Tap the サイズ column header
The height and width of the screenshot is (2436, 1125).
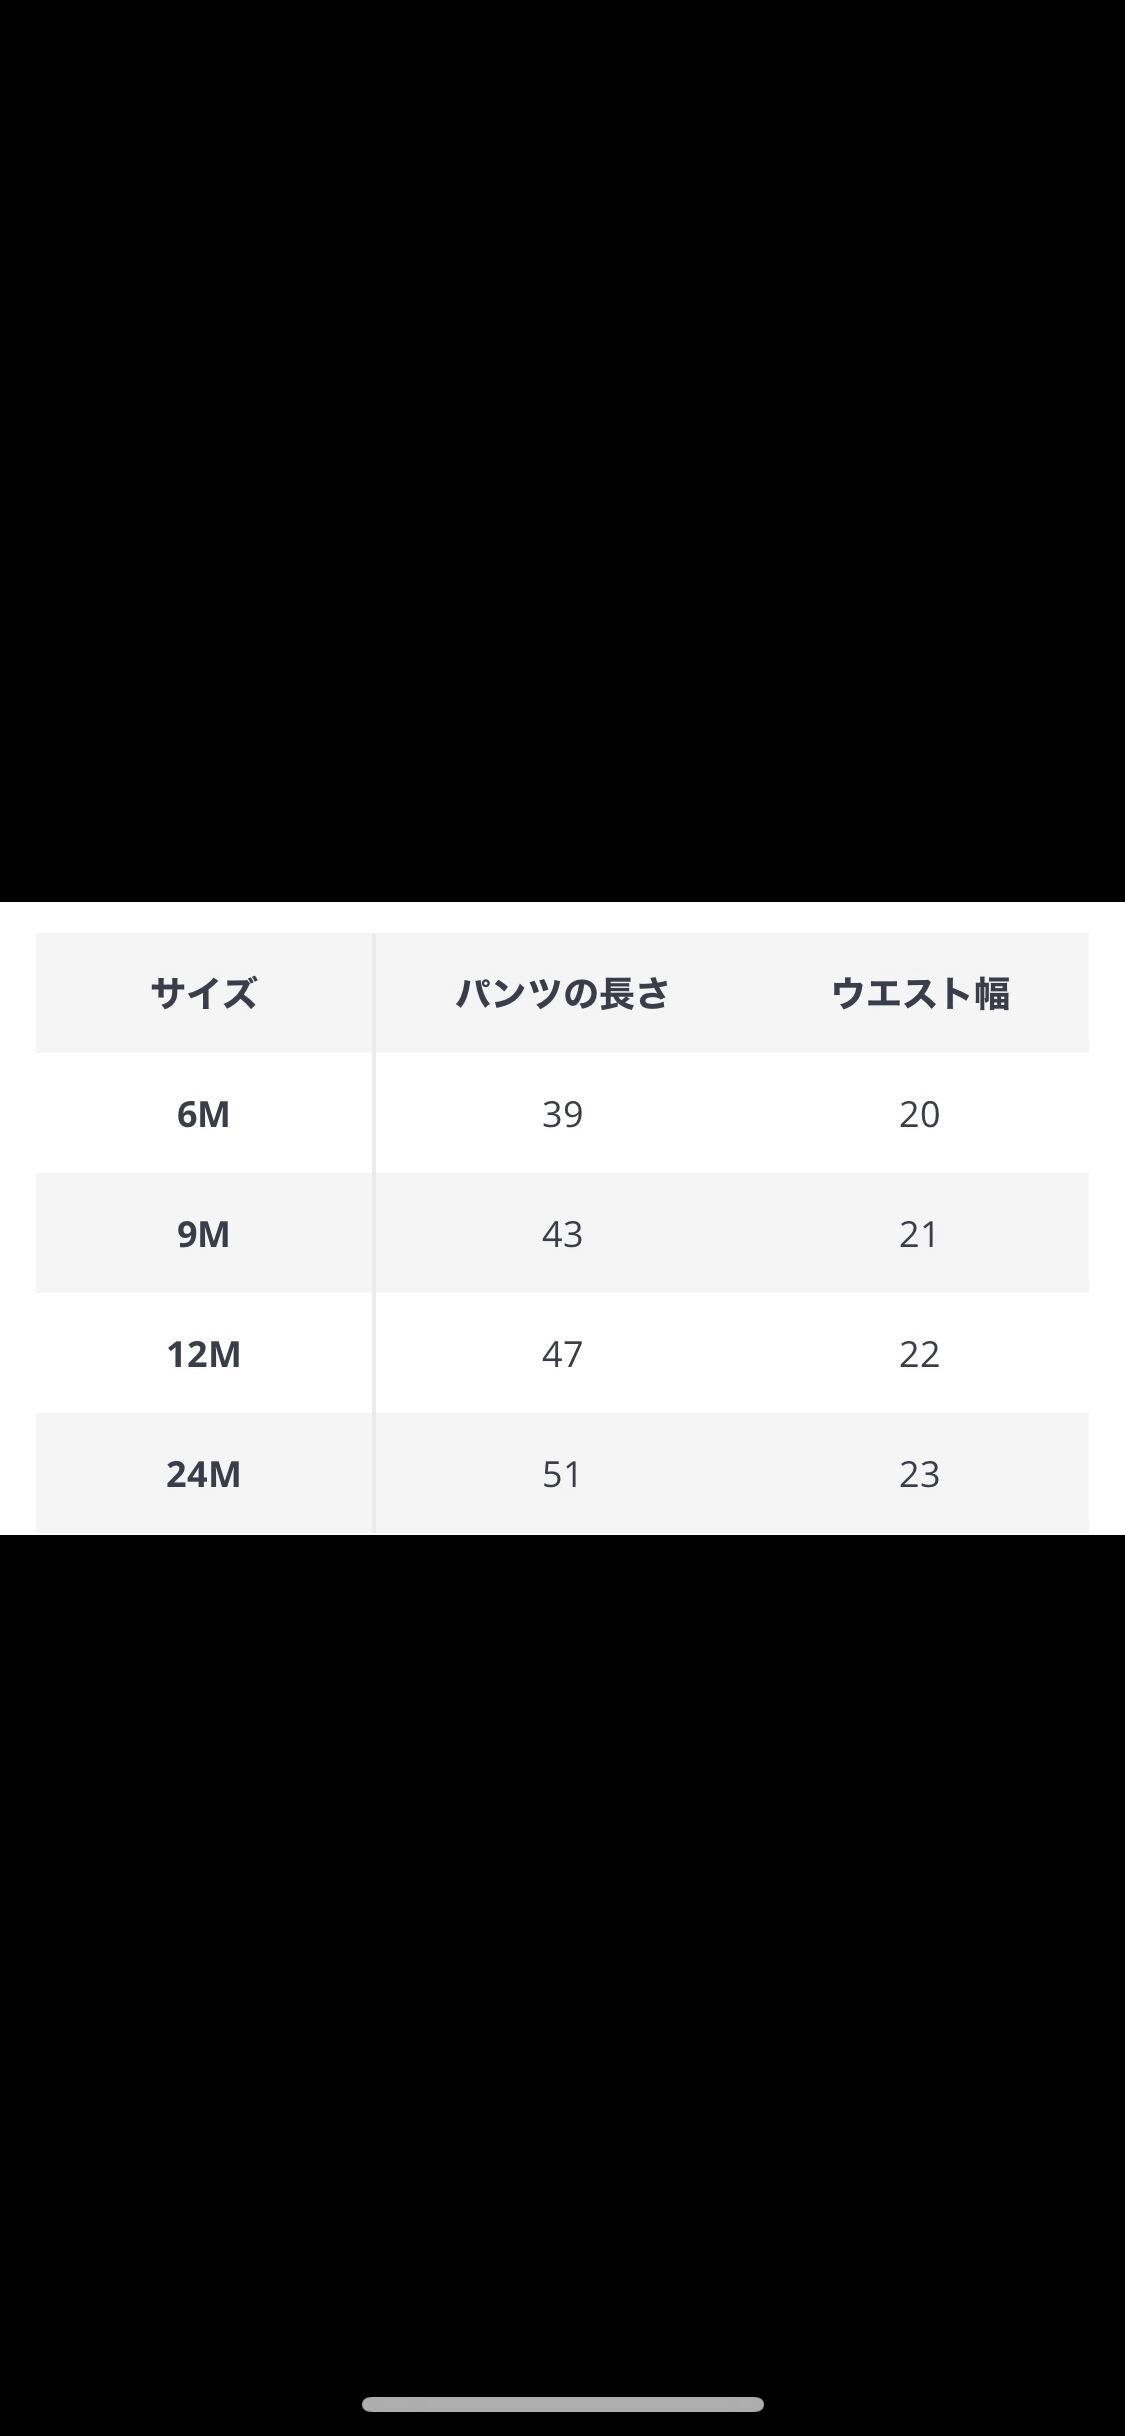[204, 993]
